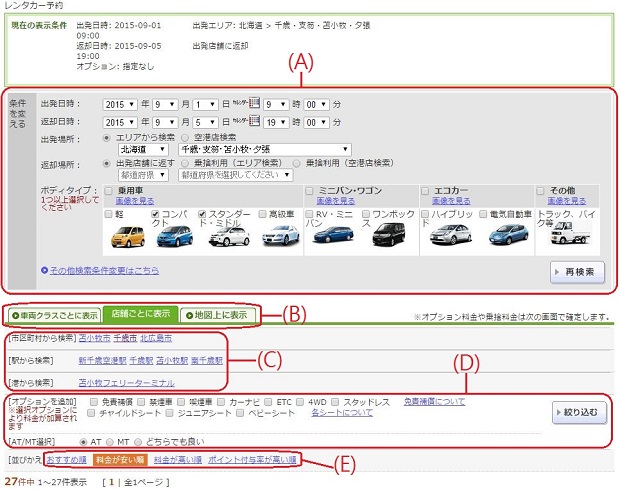View images link under 乗用車
Viewport: 620px width, 489px height.
tap(135, 201)
